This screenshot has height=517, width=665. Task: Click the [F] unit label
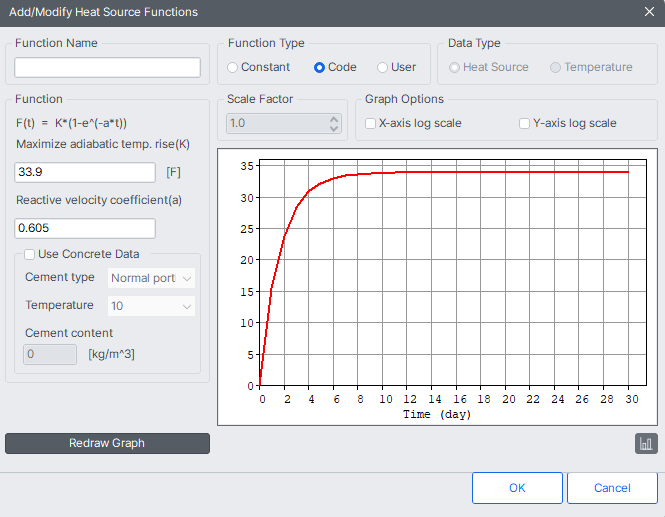point(173,172)
